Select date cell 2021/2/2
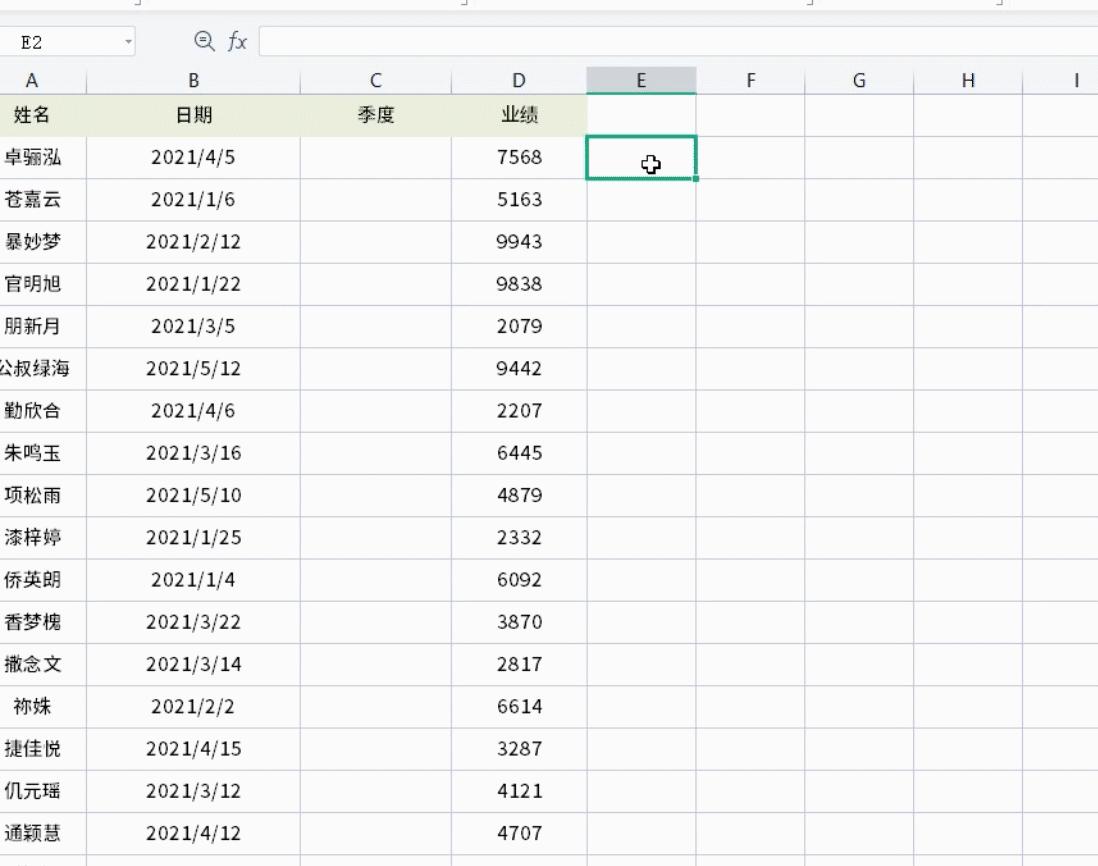Screen dimensions: 1098x866 coord(193,707)
